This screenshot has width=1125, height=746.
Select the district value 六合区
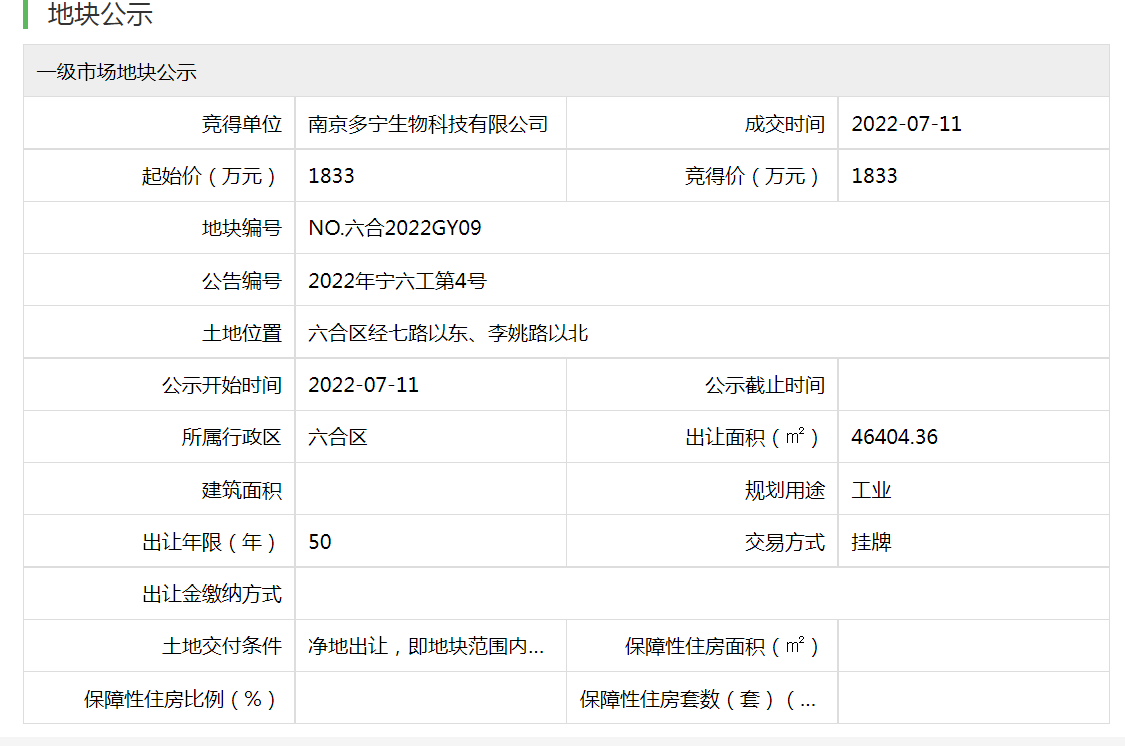[337, 437]
